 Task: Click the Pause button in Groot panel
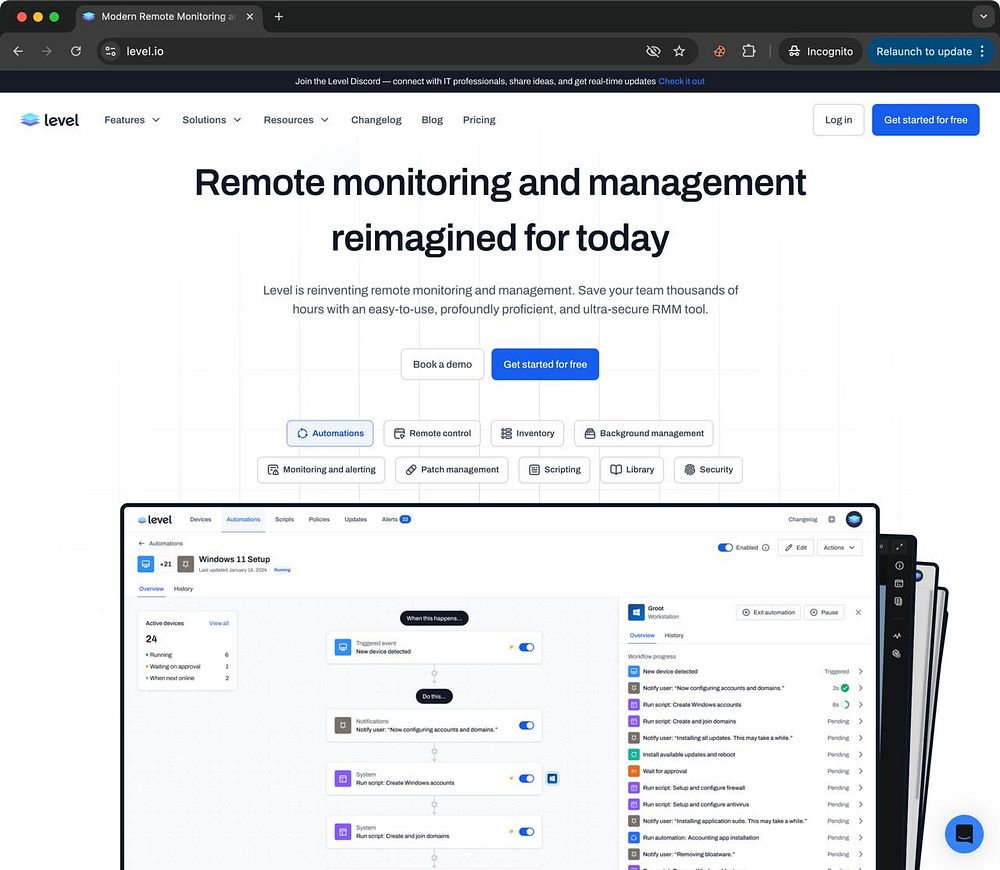pos(823,612)
